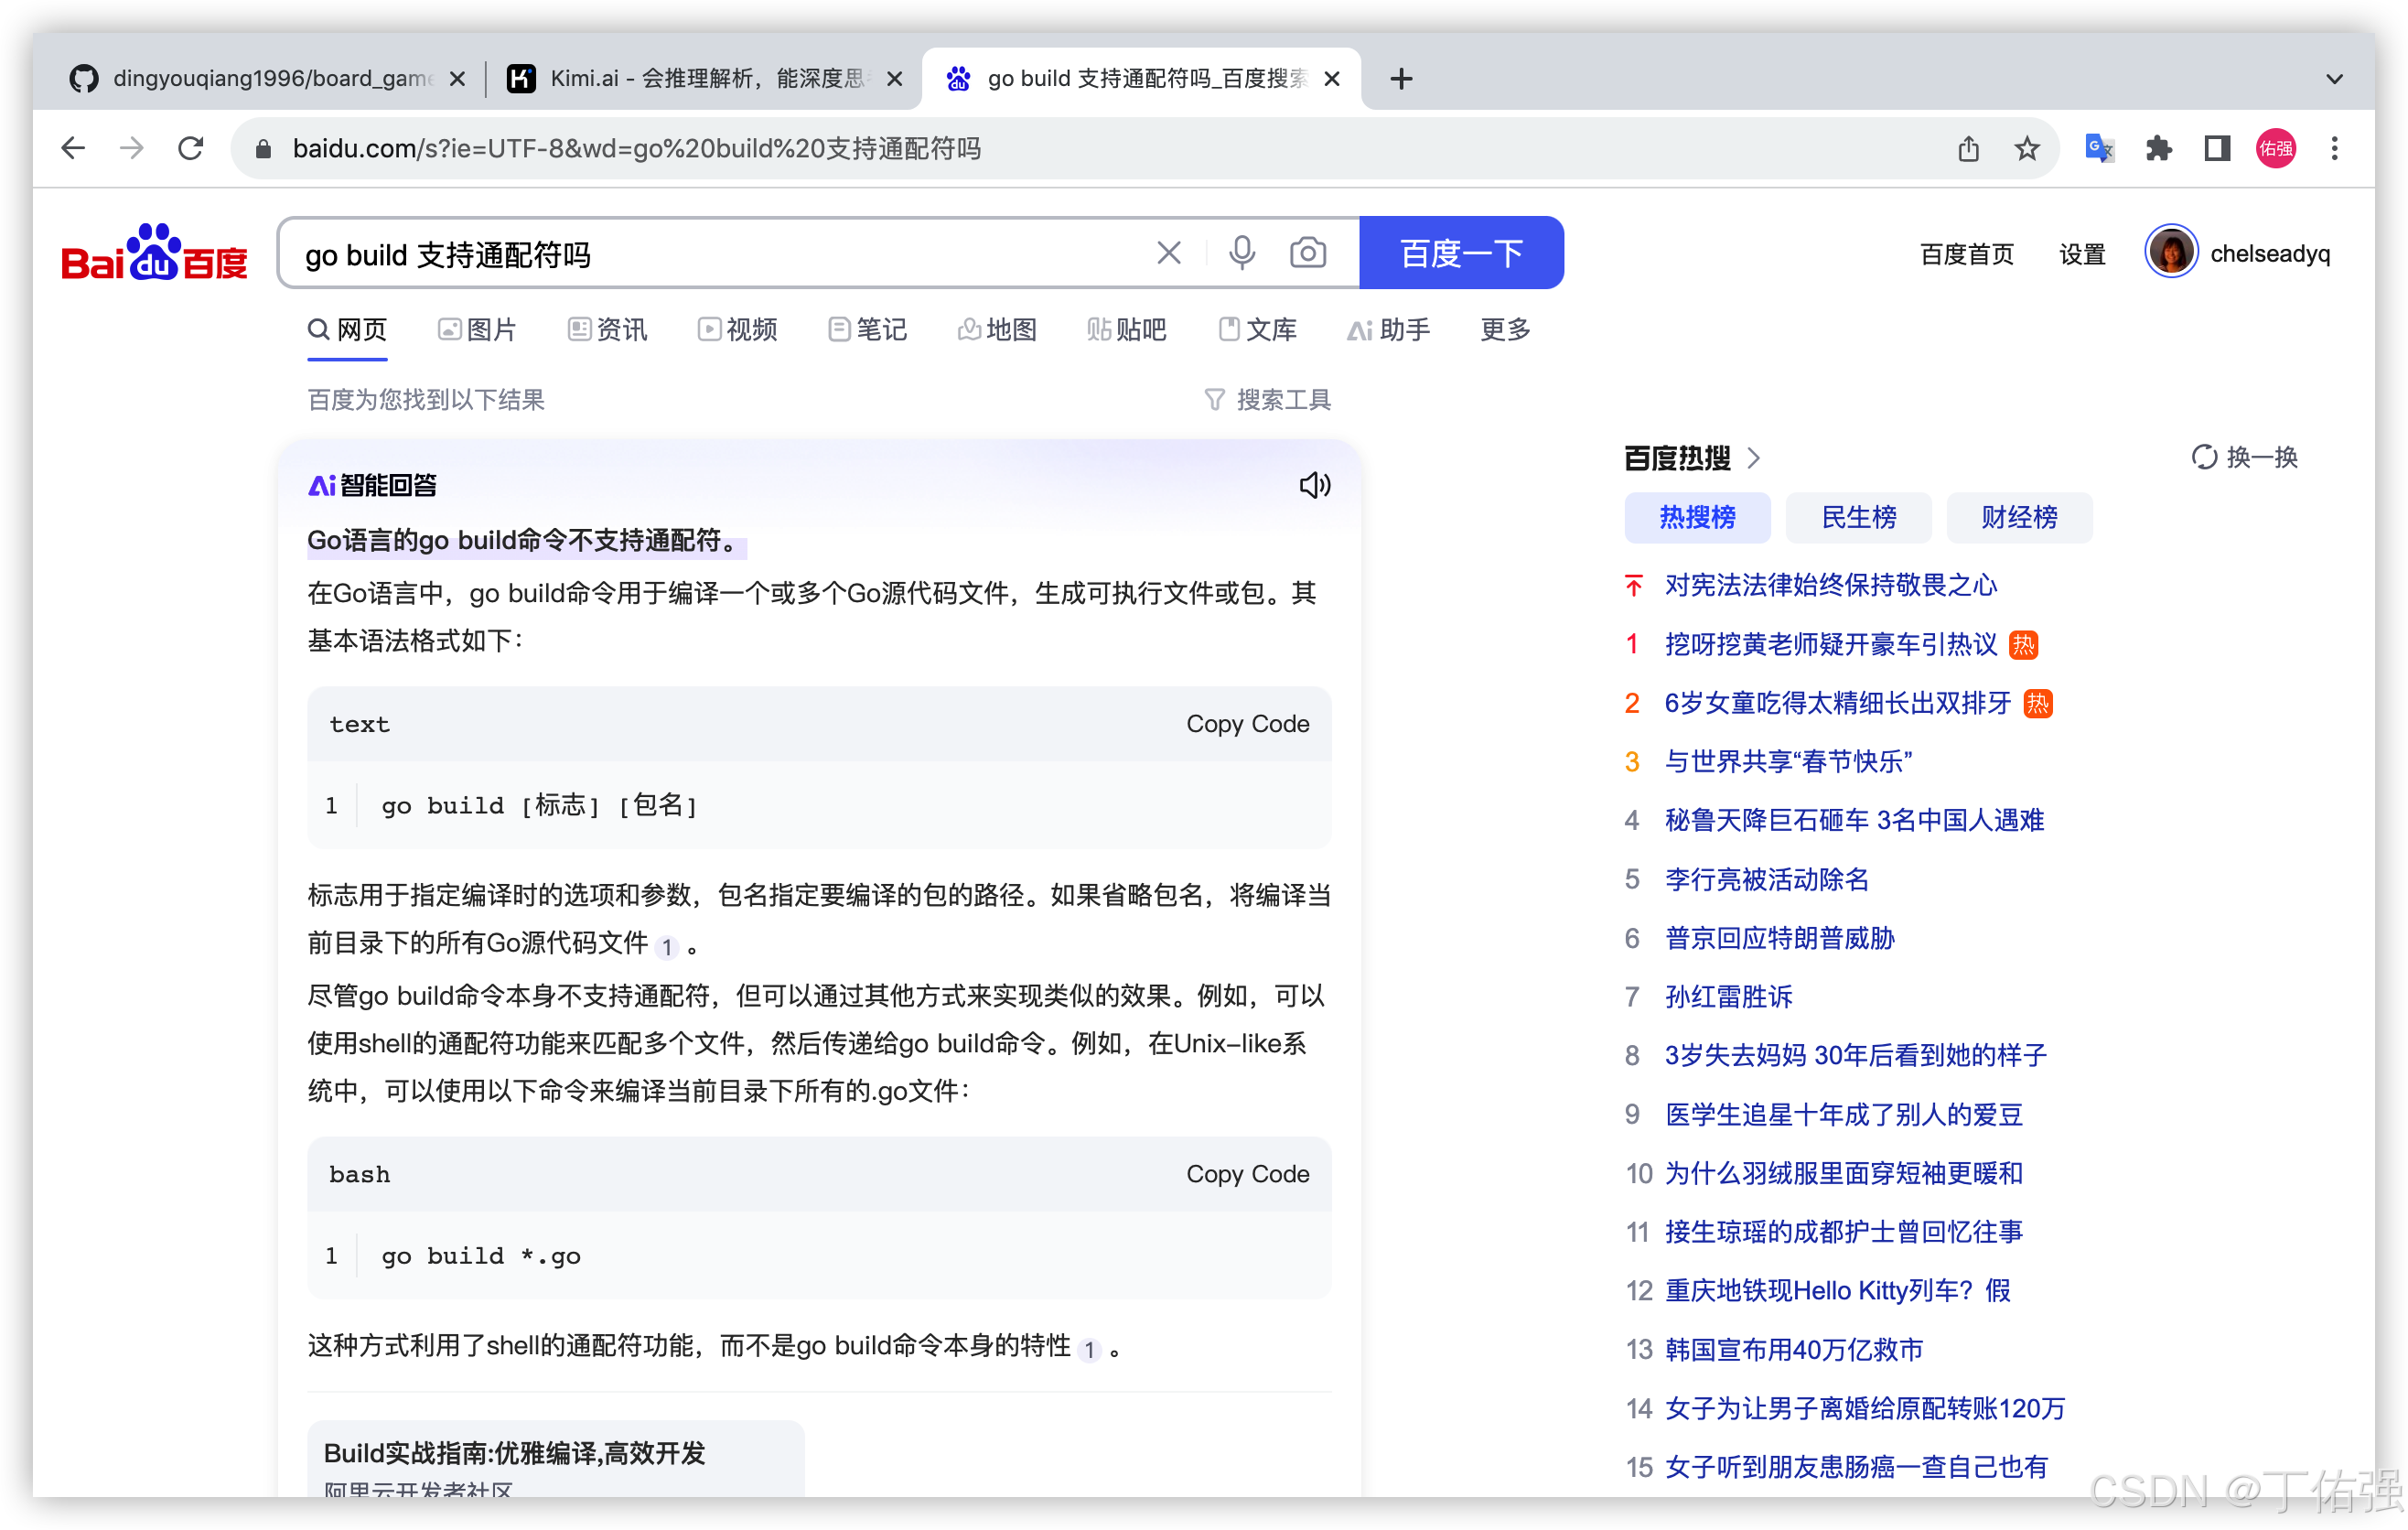The width and height of the screenshot is (2408, 1530).
Task: Open 挖呀挖黄老师疑开豪车引热议
Action: [1830, 644]
